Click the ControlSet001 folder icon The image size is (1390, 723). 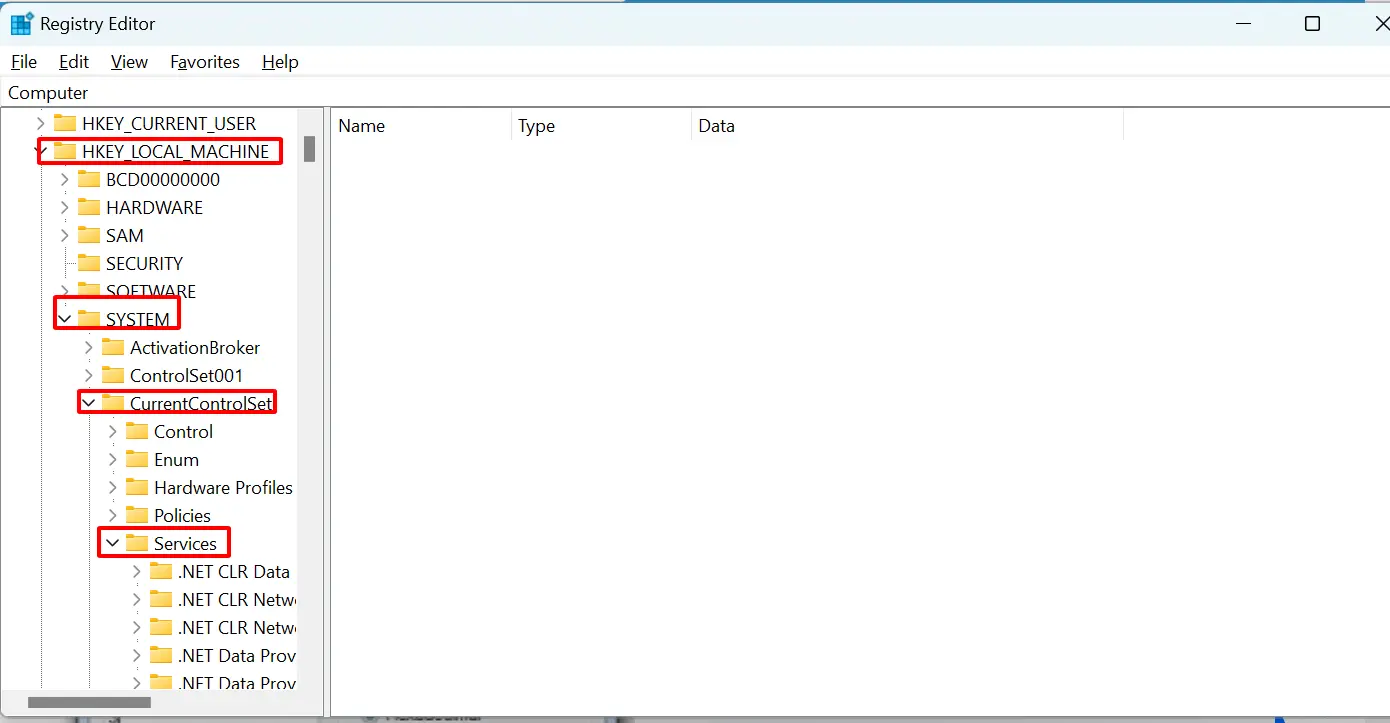click(x=113, y=375)
